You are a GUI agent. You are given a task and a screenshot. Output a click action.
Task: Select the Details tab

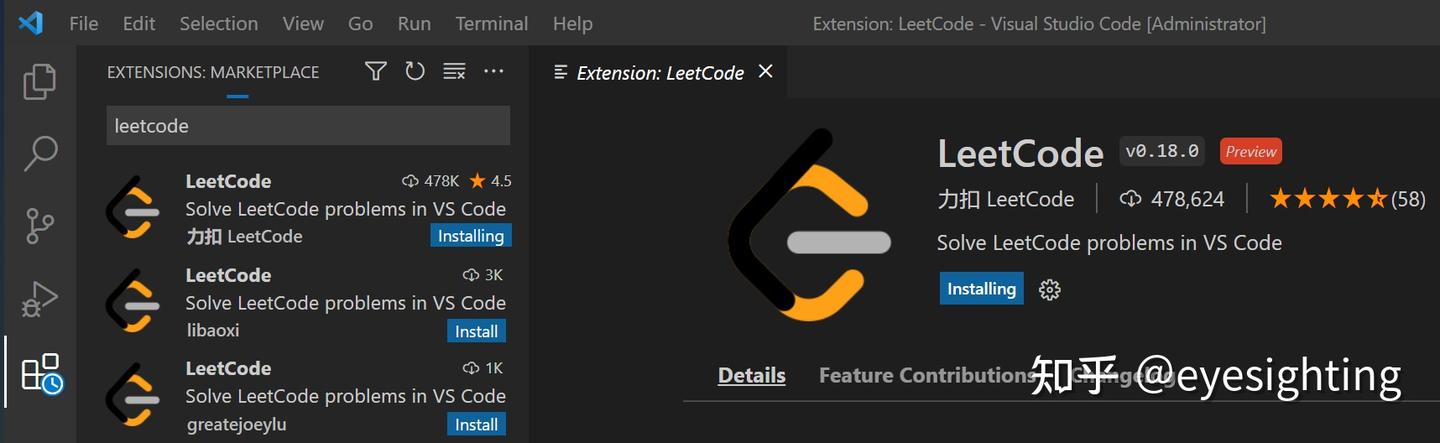(752, 375)
